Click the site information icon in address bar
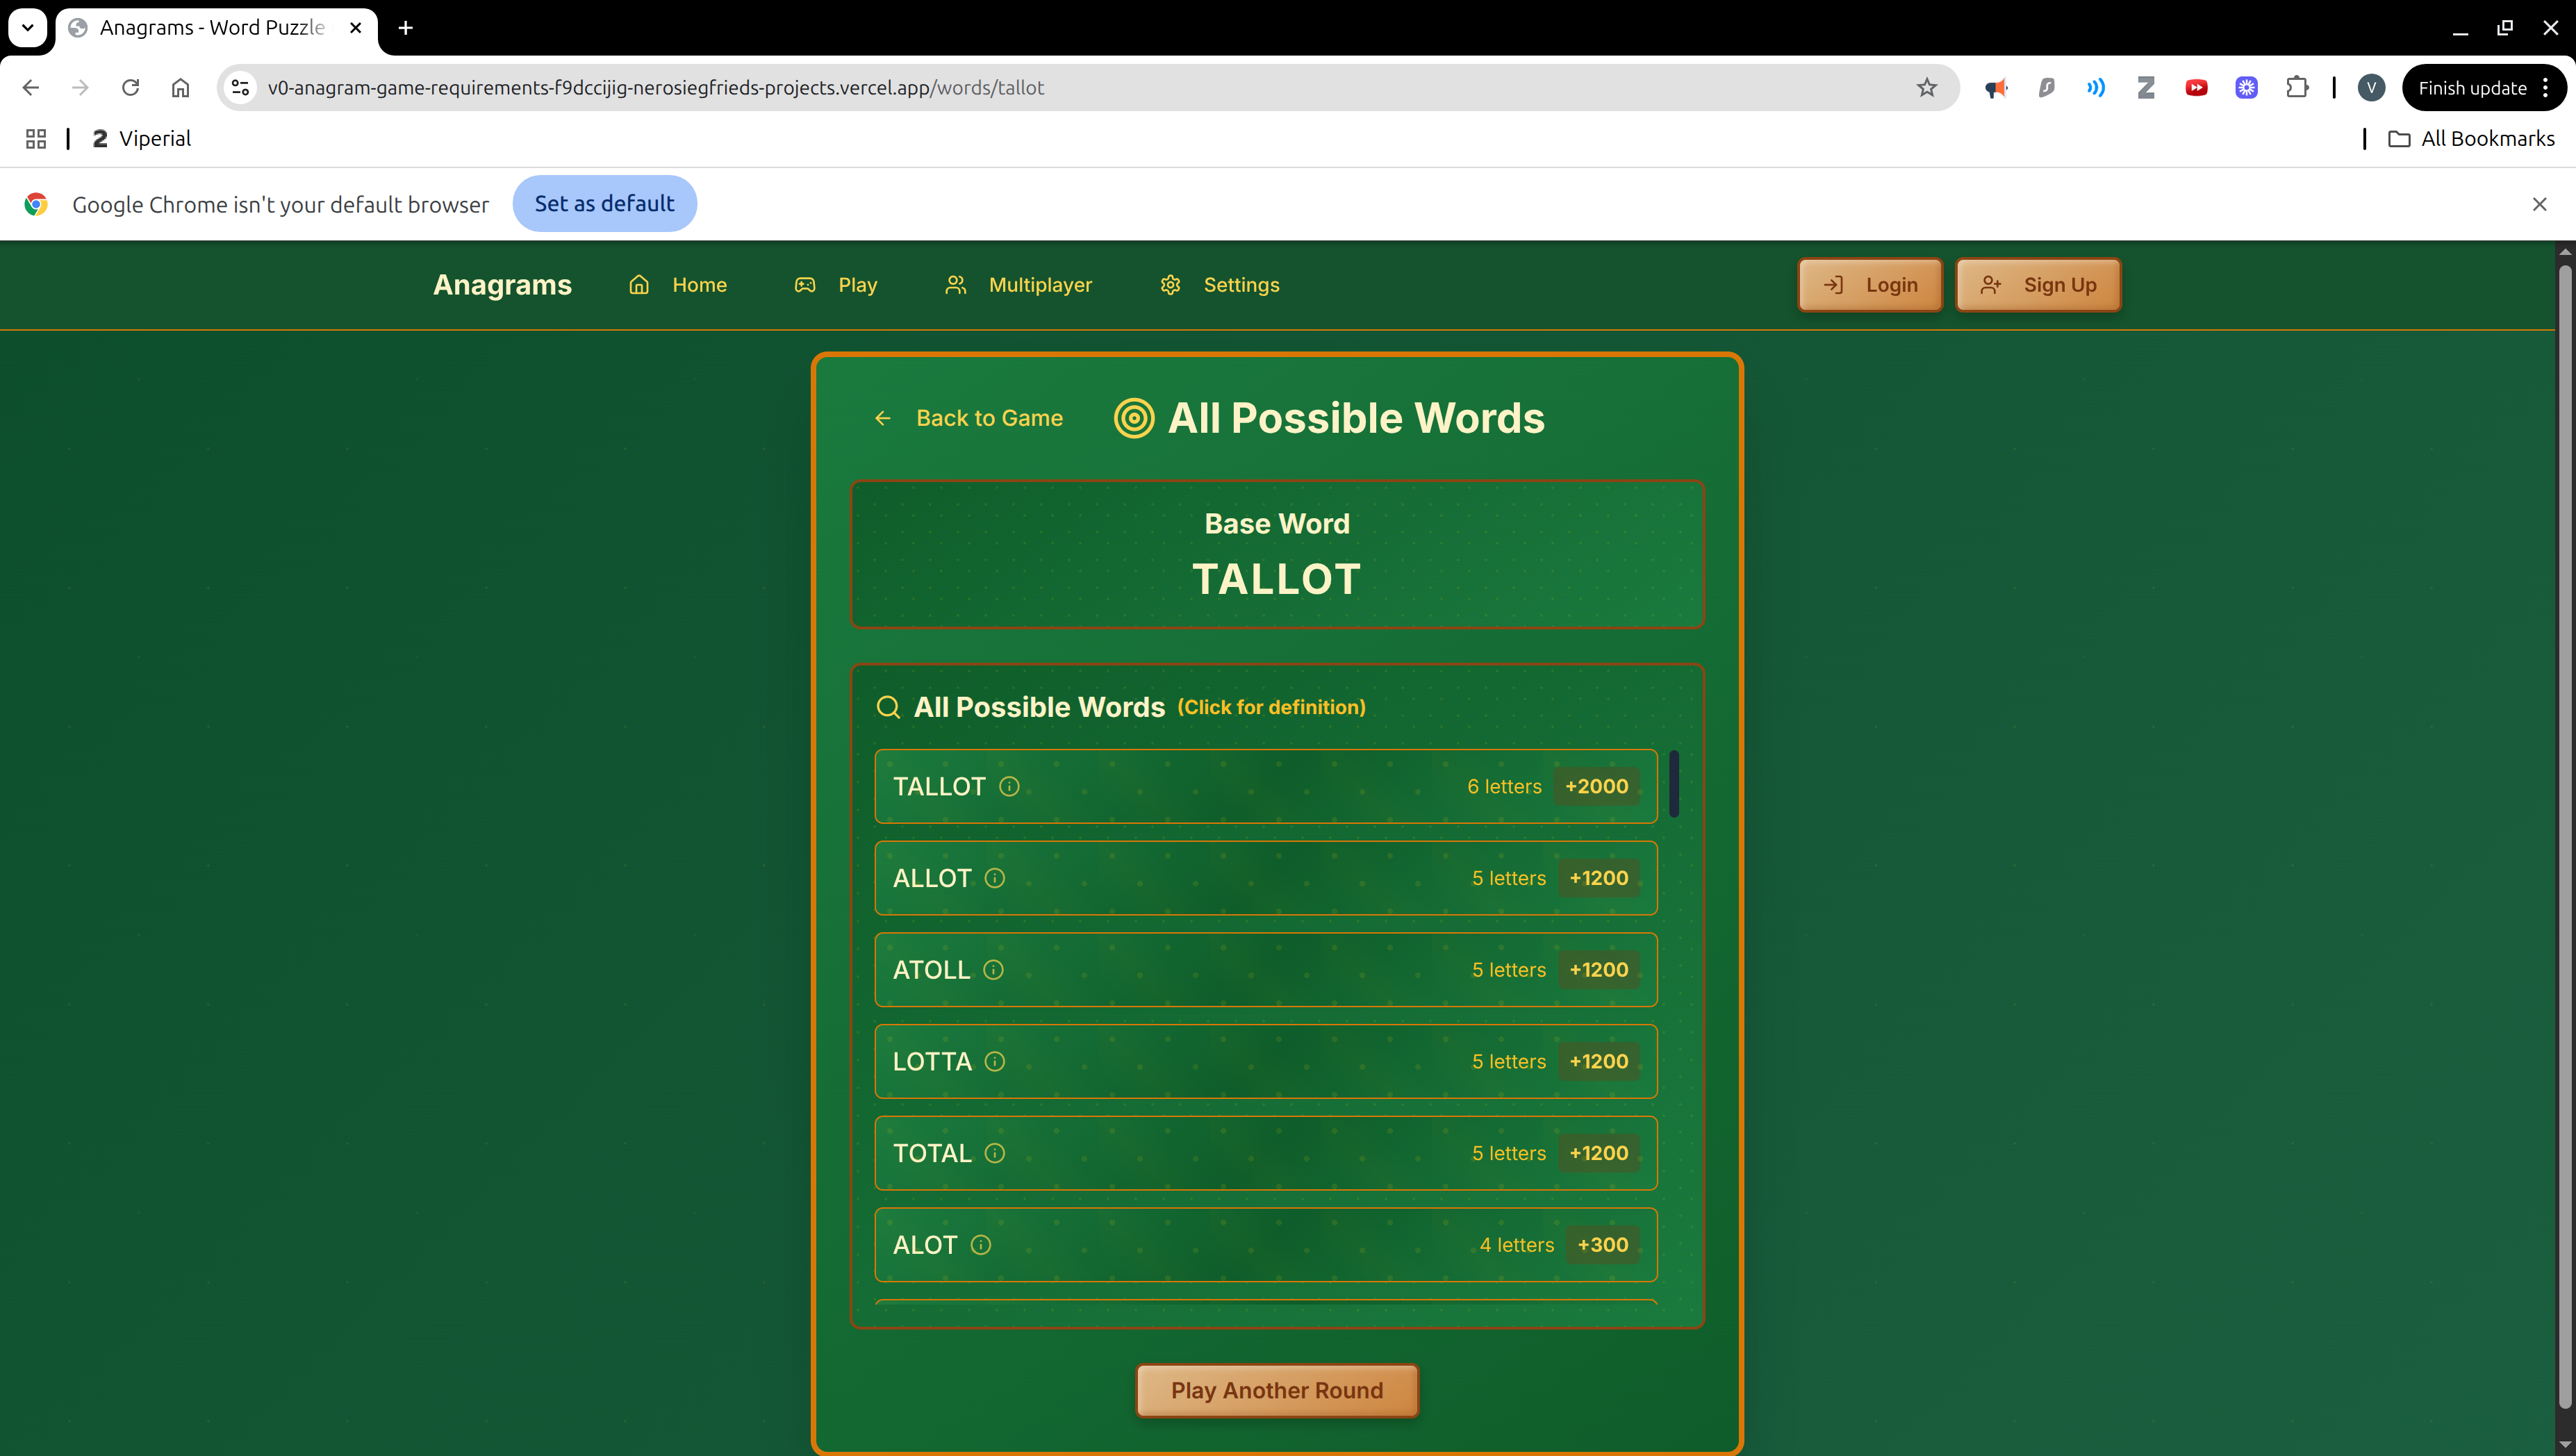The width and height of the screenshot is (2576, 1456). coord(240,88)
